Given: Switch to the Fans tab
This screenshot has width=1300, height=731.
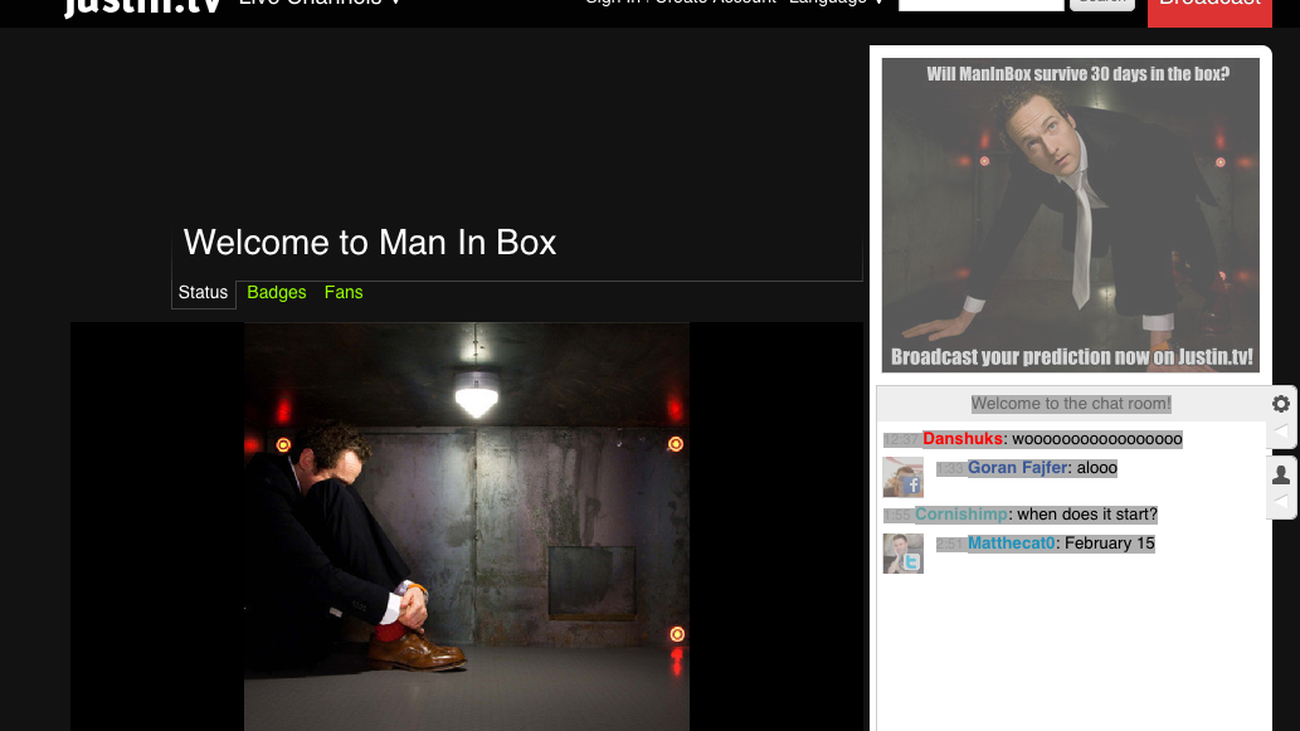Looking at the screenshot, I should tap(343, 293).
